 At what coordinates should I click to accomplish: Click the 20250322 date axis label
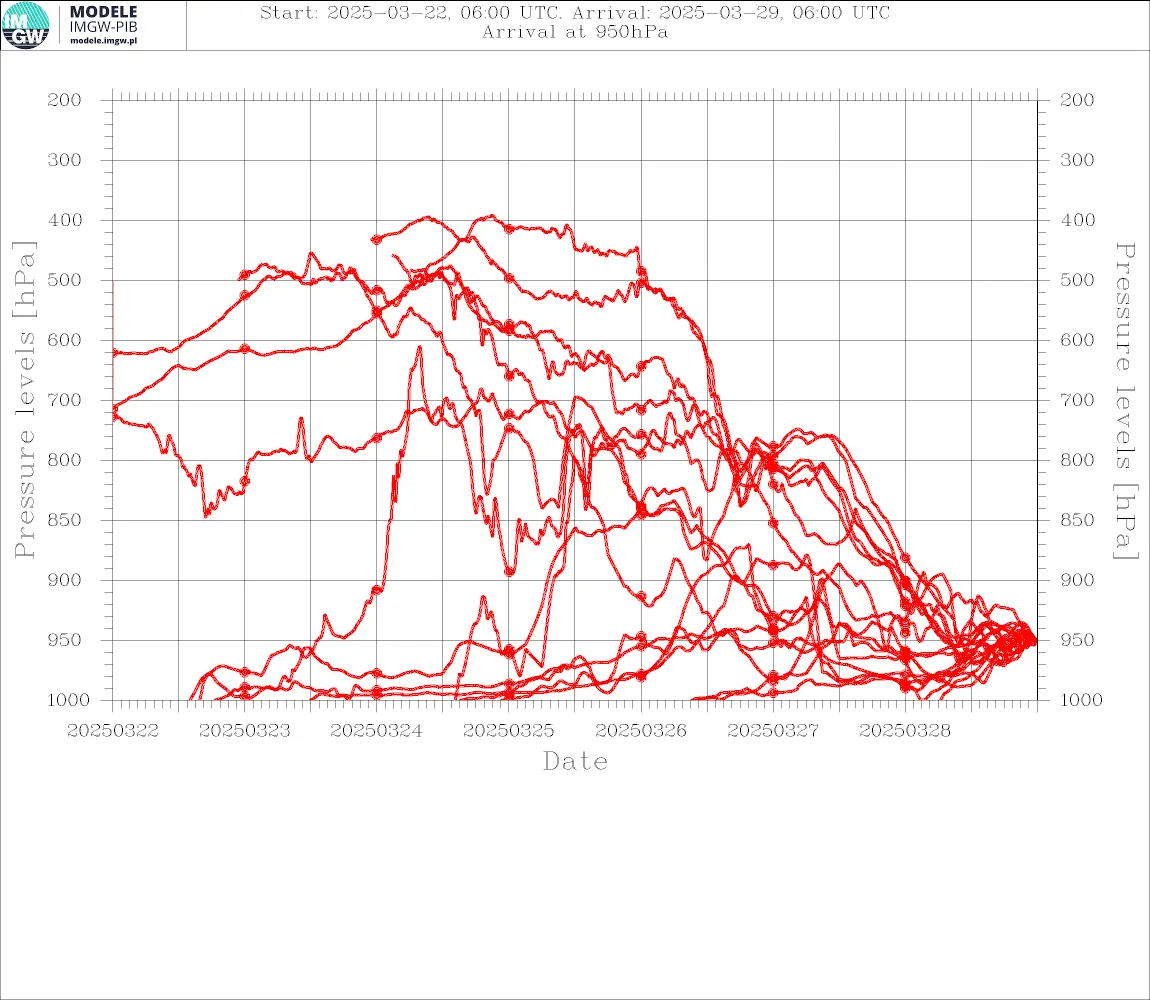tap(113, 731)
